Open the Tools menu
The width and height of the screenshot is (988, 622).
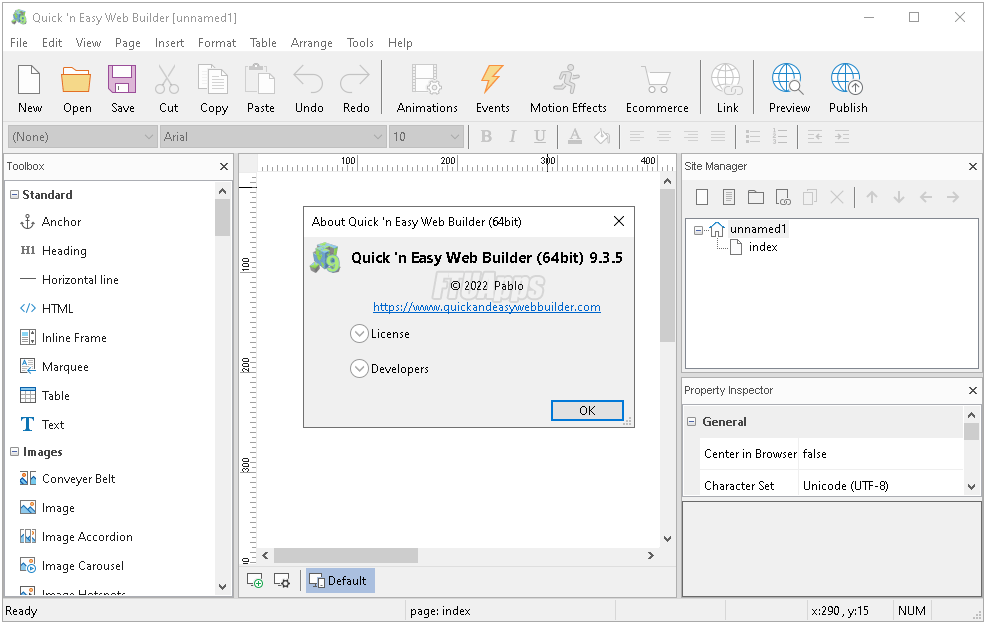(x=360, y=43)
